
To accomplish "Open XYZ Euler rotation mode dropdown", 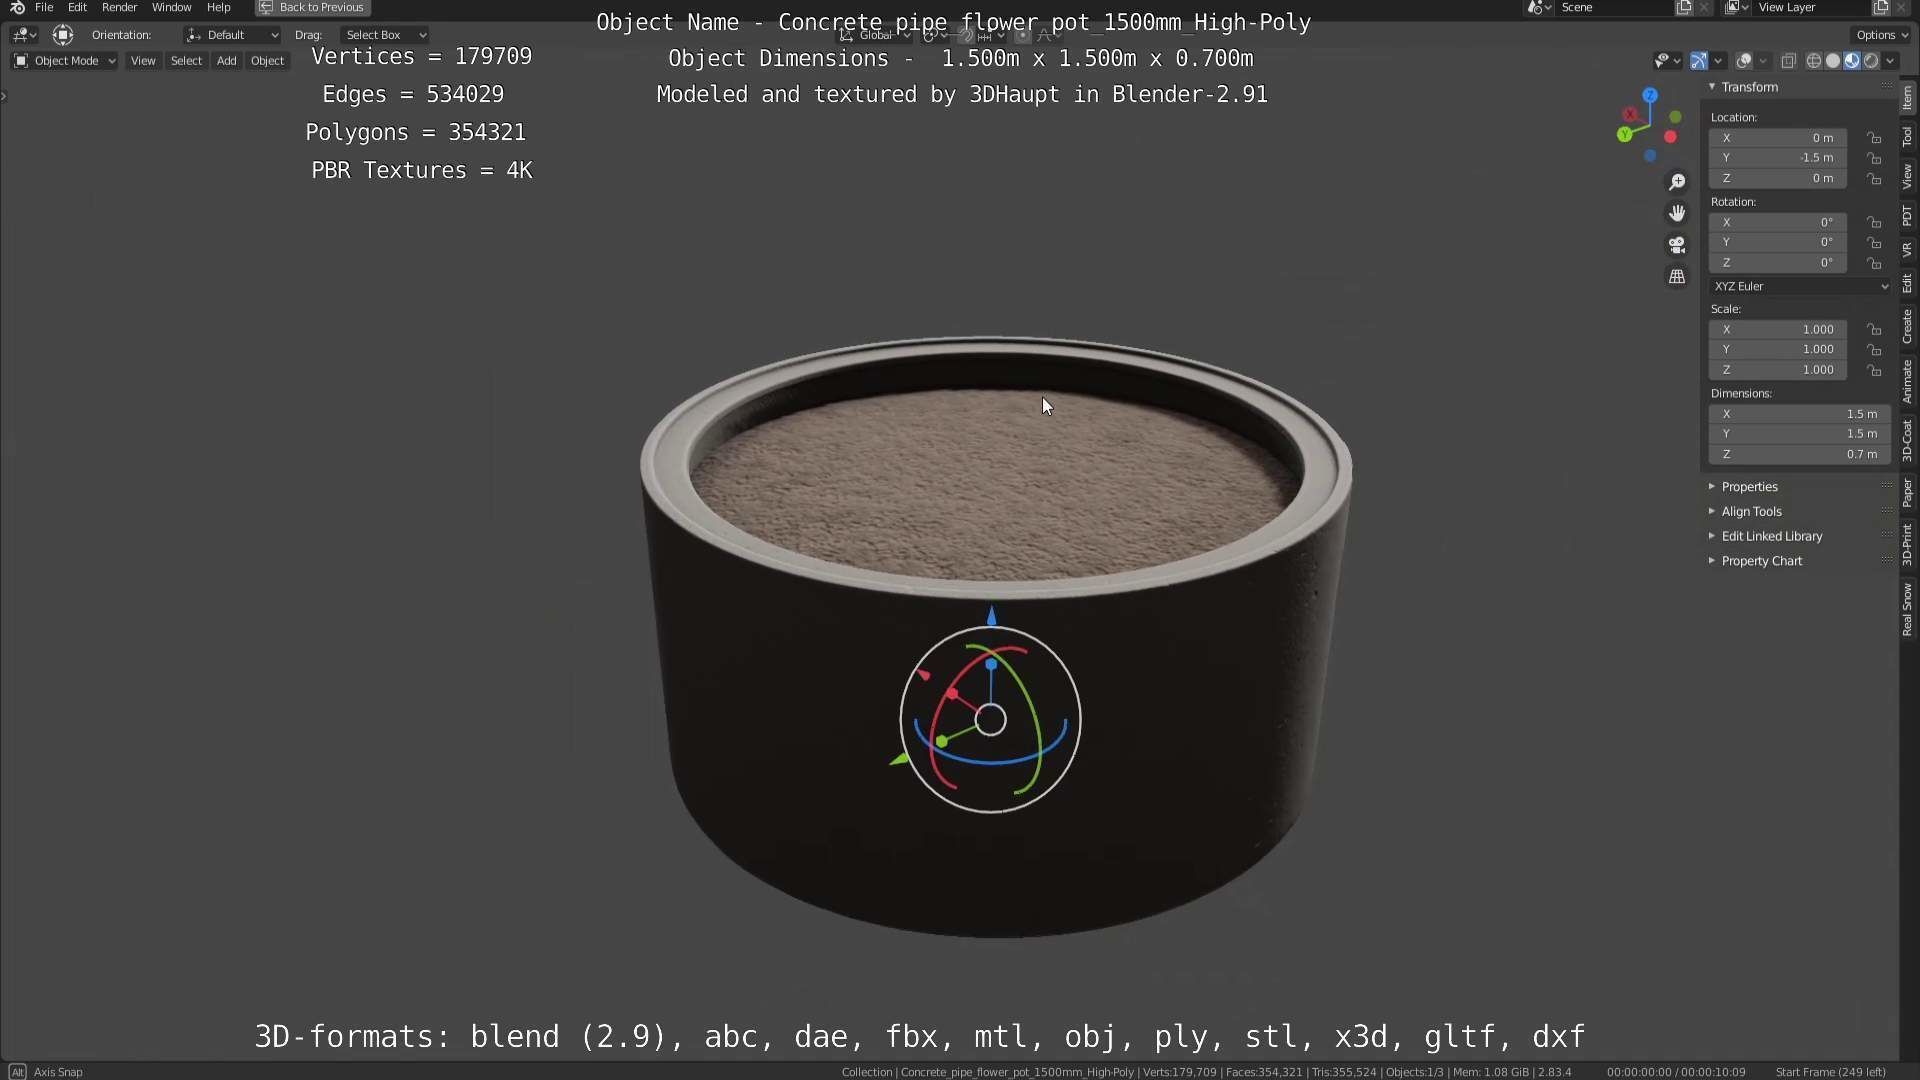I will click(1800, 286).
